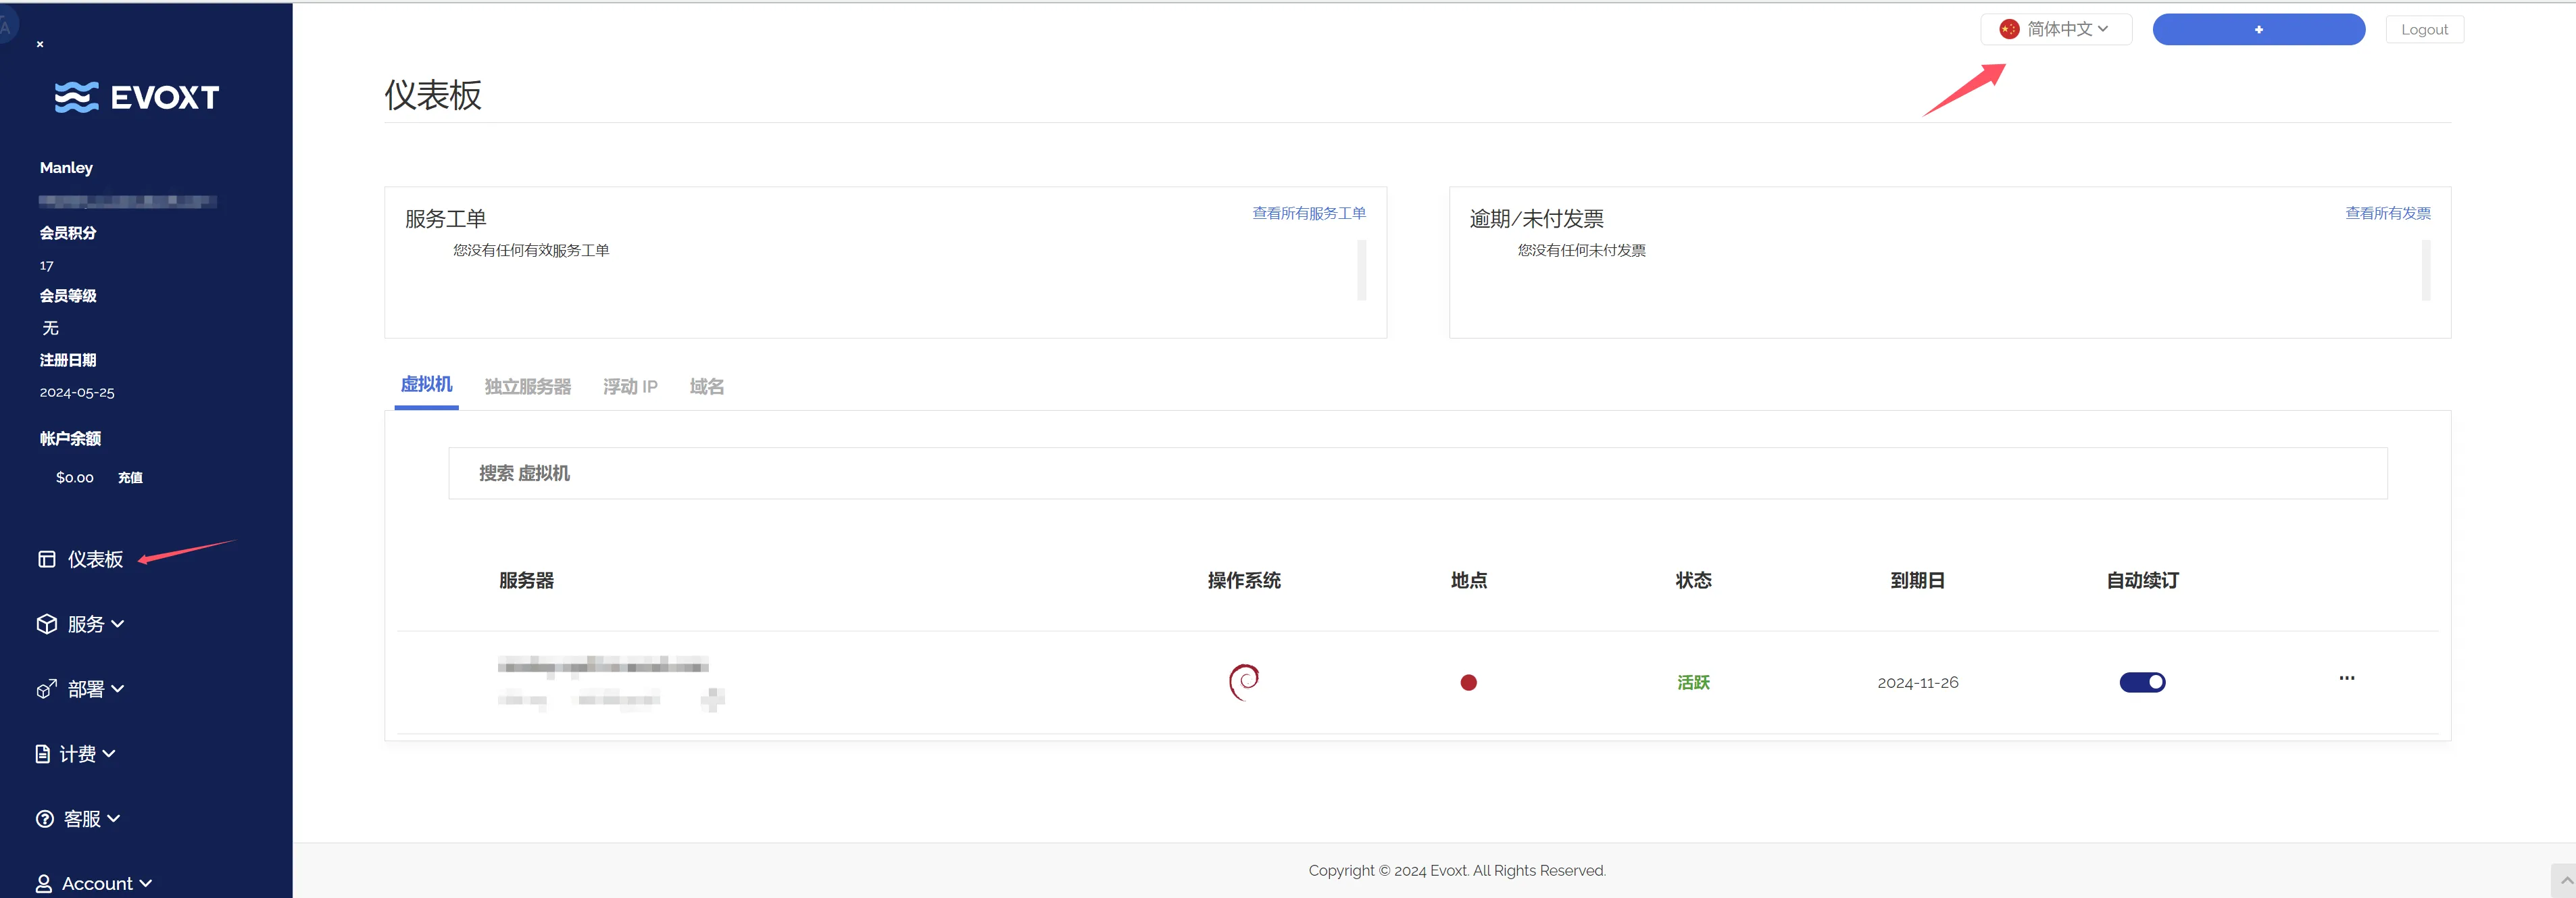Open the 域名 tab
Screen dimensions: 2576x898
pos(706,386)
